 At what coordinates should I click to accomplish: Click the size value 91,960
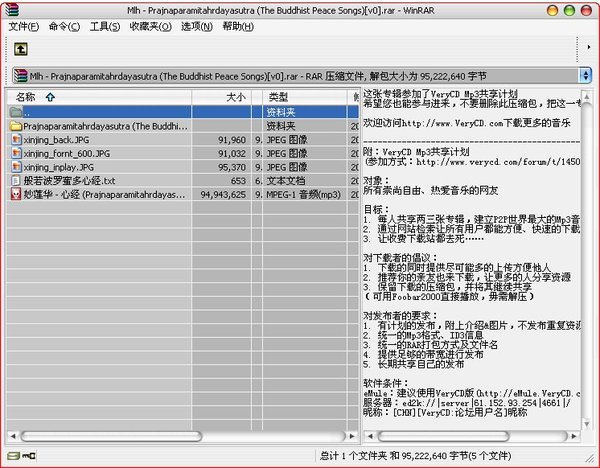point(232,140)
